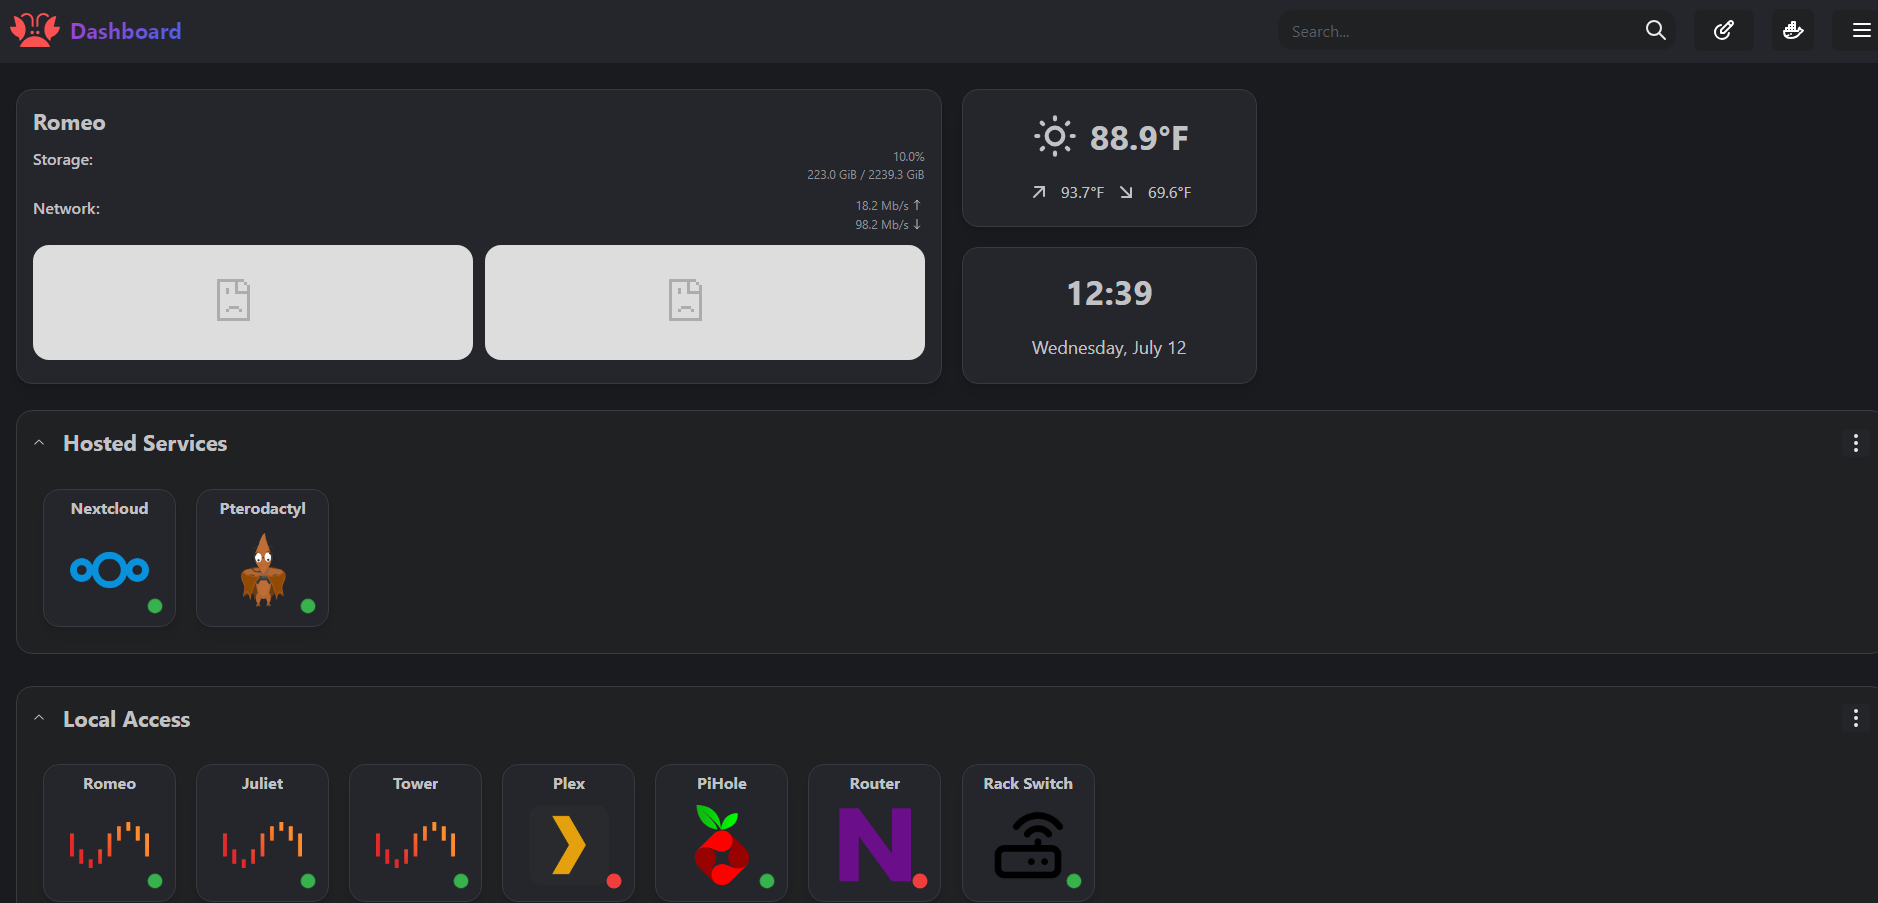The height and width of the screenshot is (903, 1878).
Task: Open the Docker whale icon in the header
Action: click(1792, 30)
